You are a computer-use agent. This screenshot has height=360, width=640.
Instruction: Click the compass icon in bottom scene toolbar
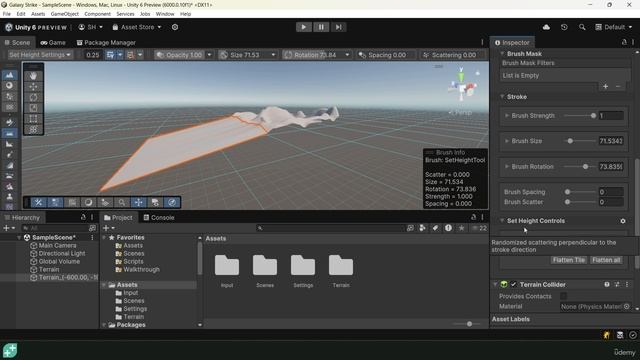172,202
